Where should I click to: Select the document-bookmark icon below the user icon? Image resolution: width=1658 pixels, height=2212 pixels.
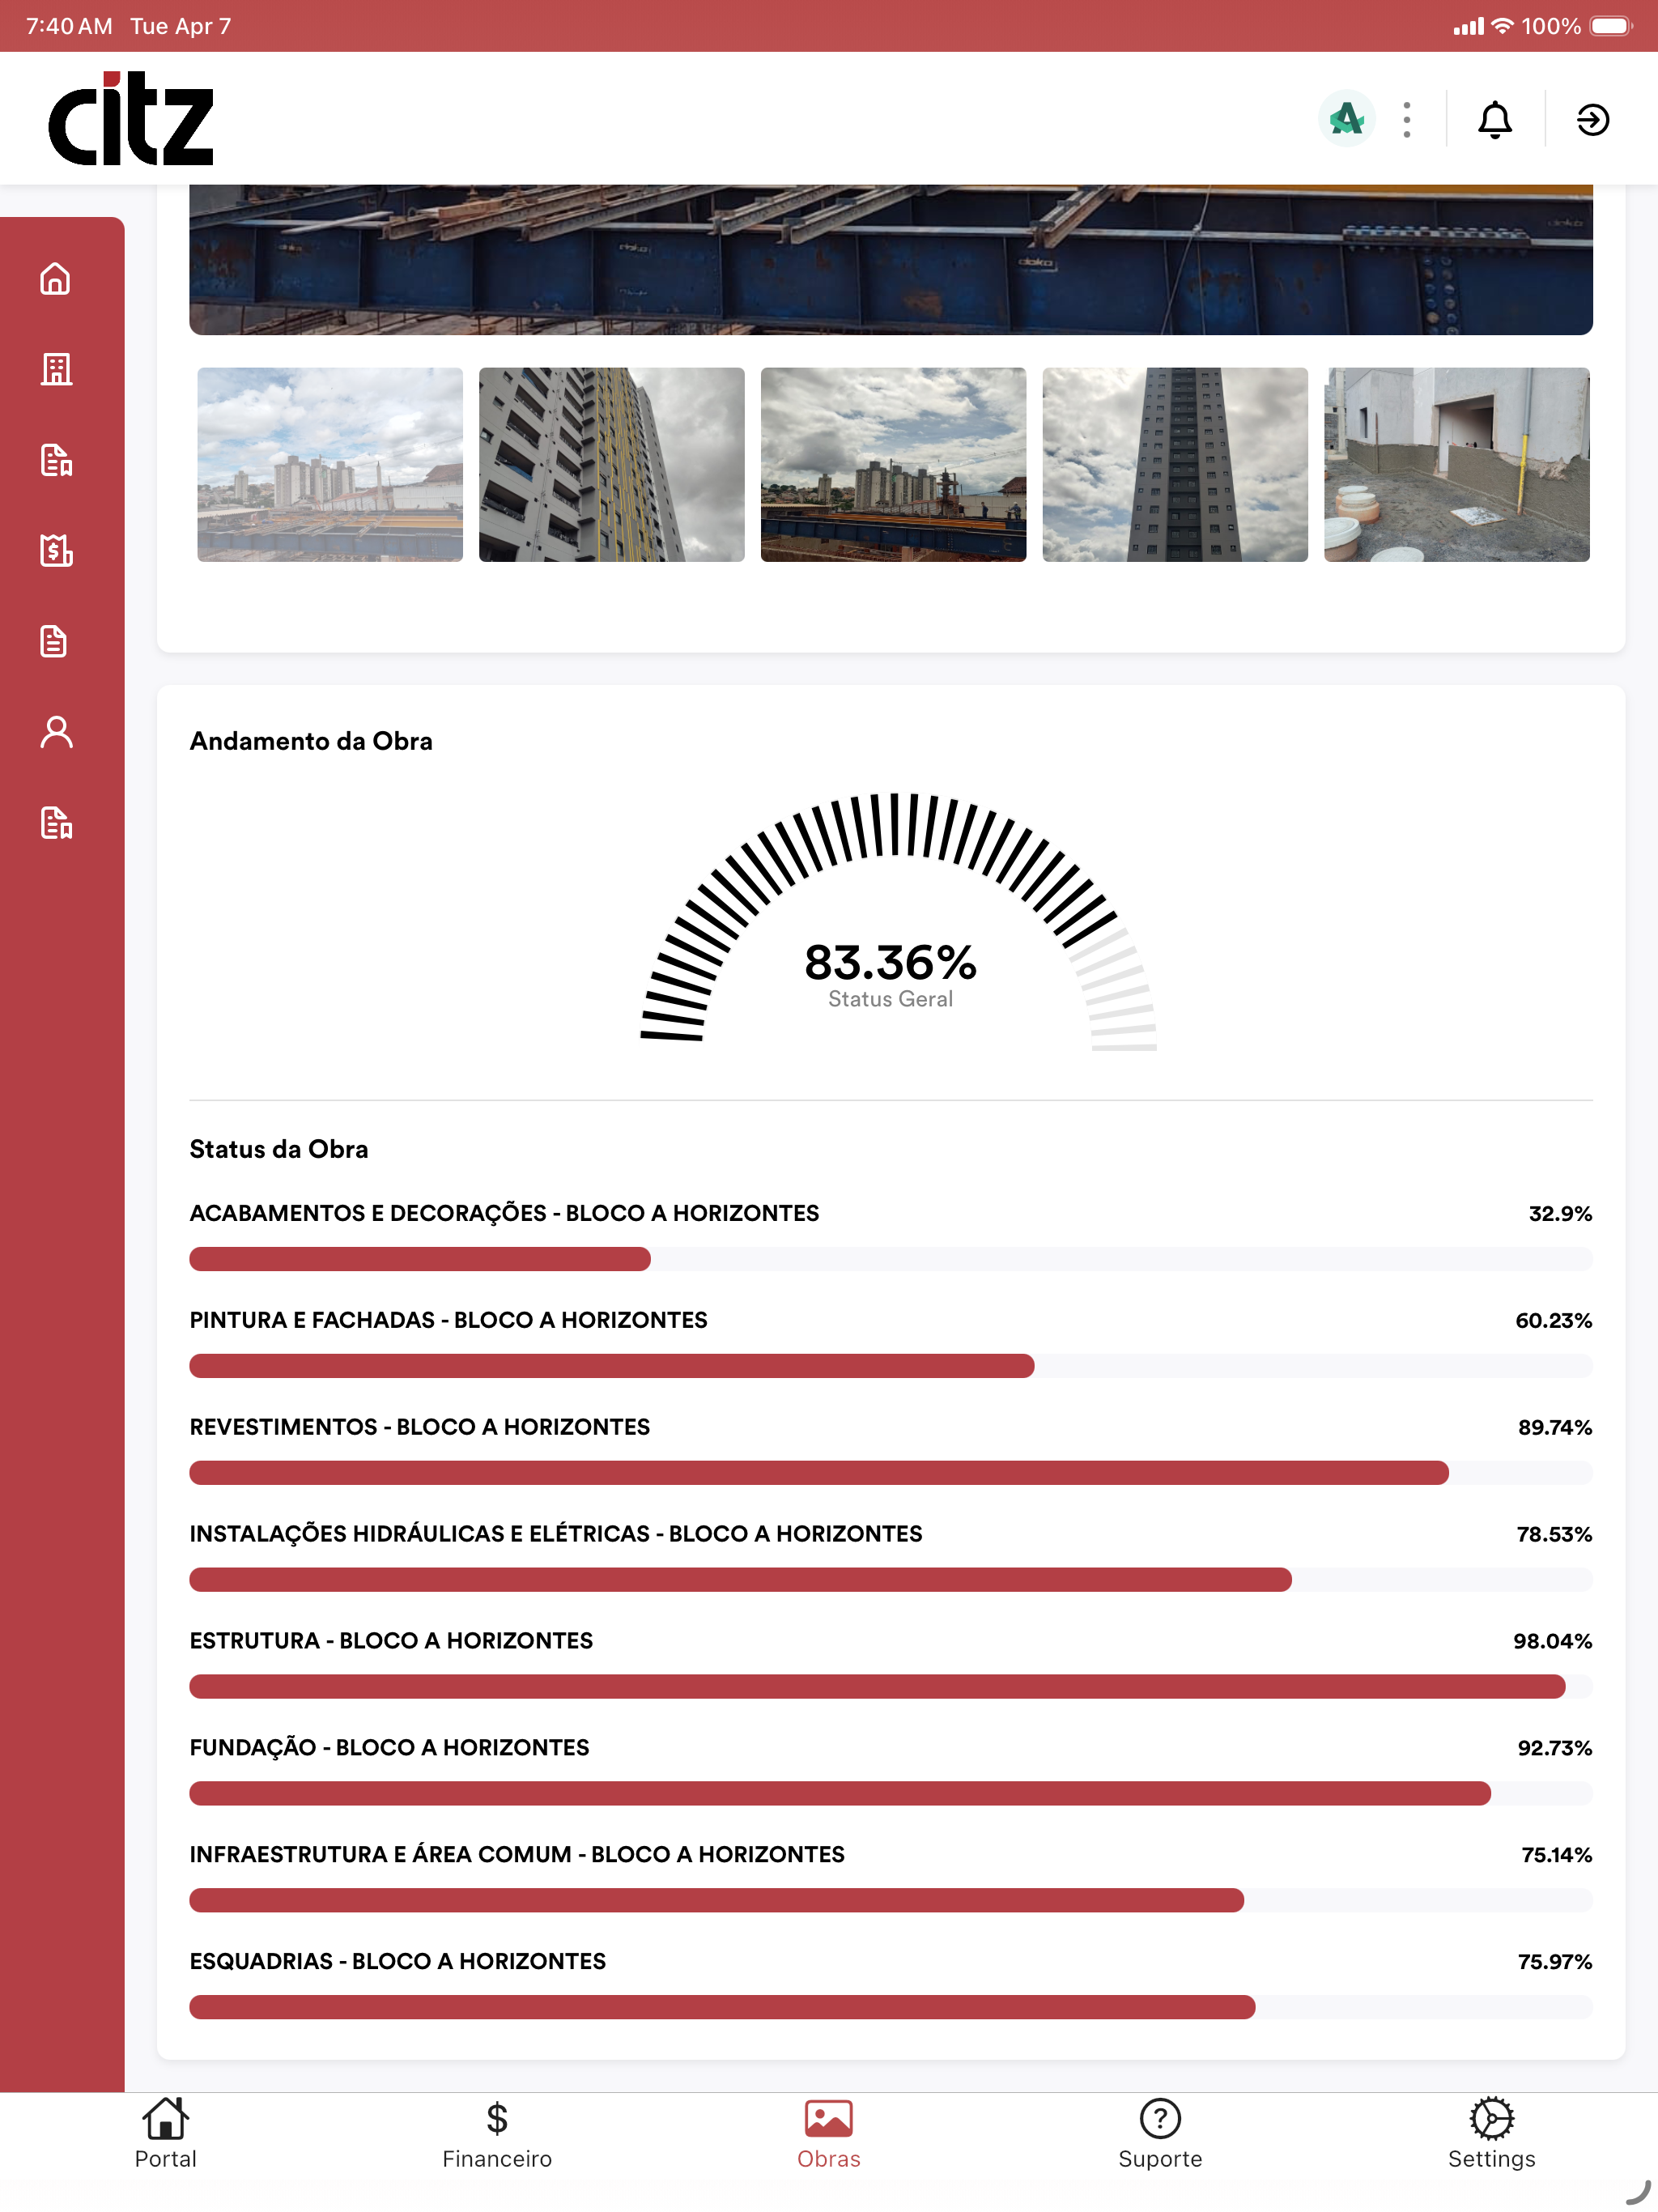click(56, 823)
